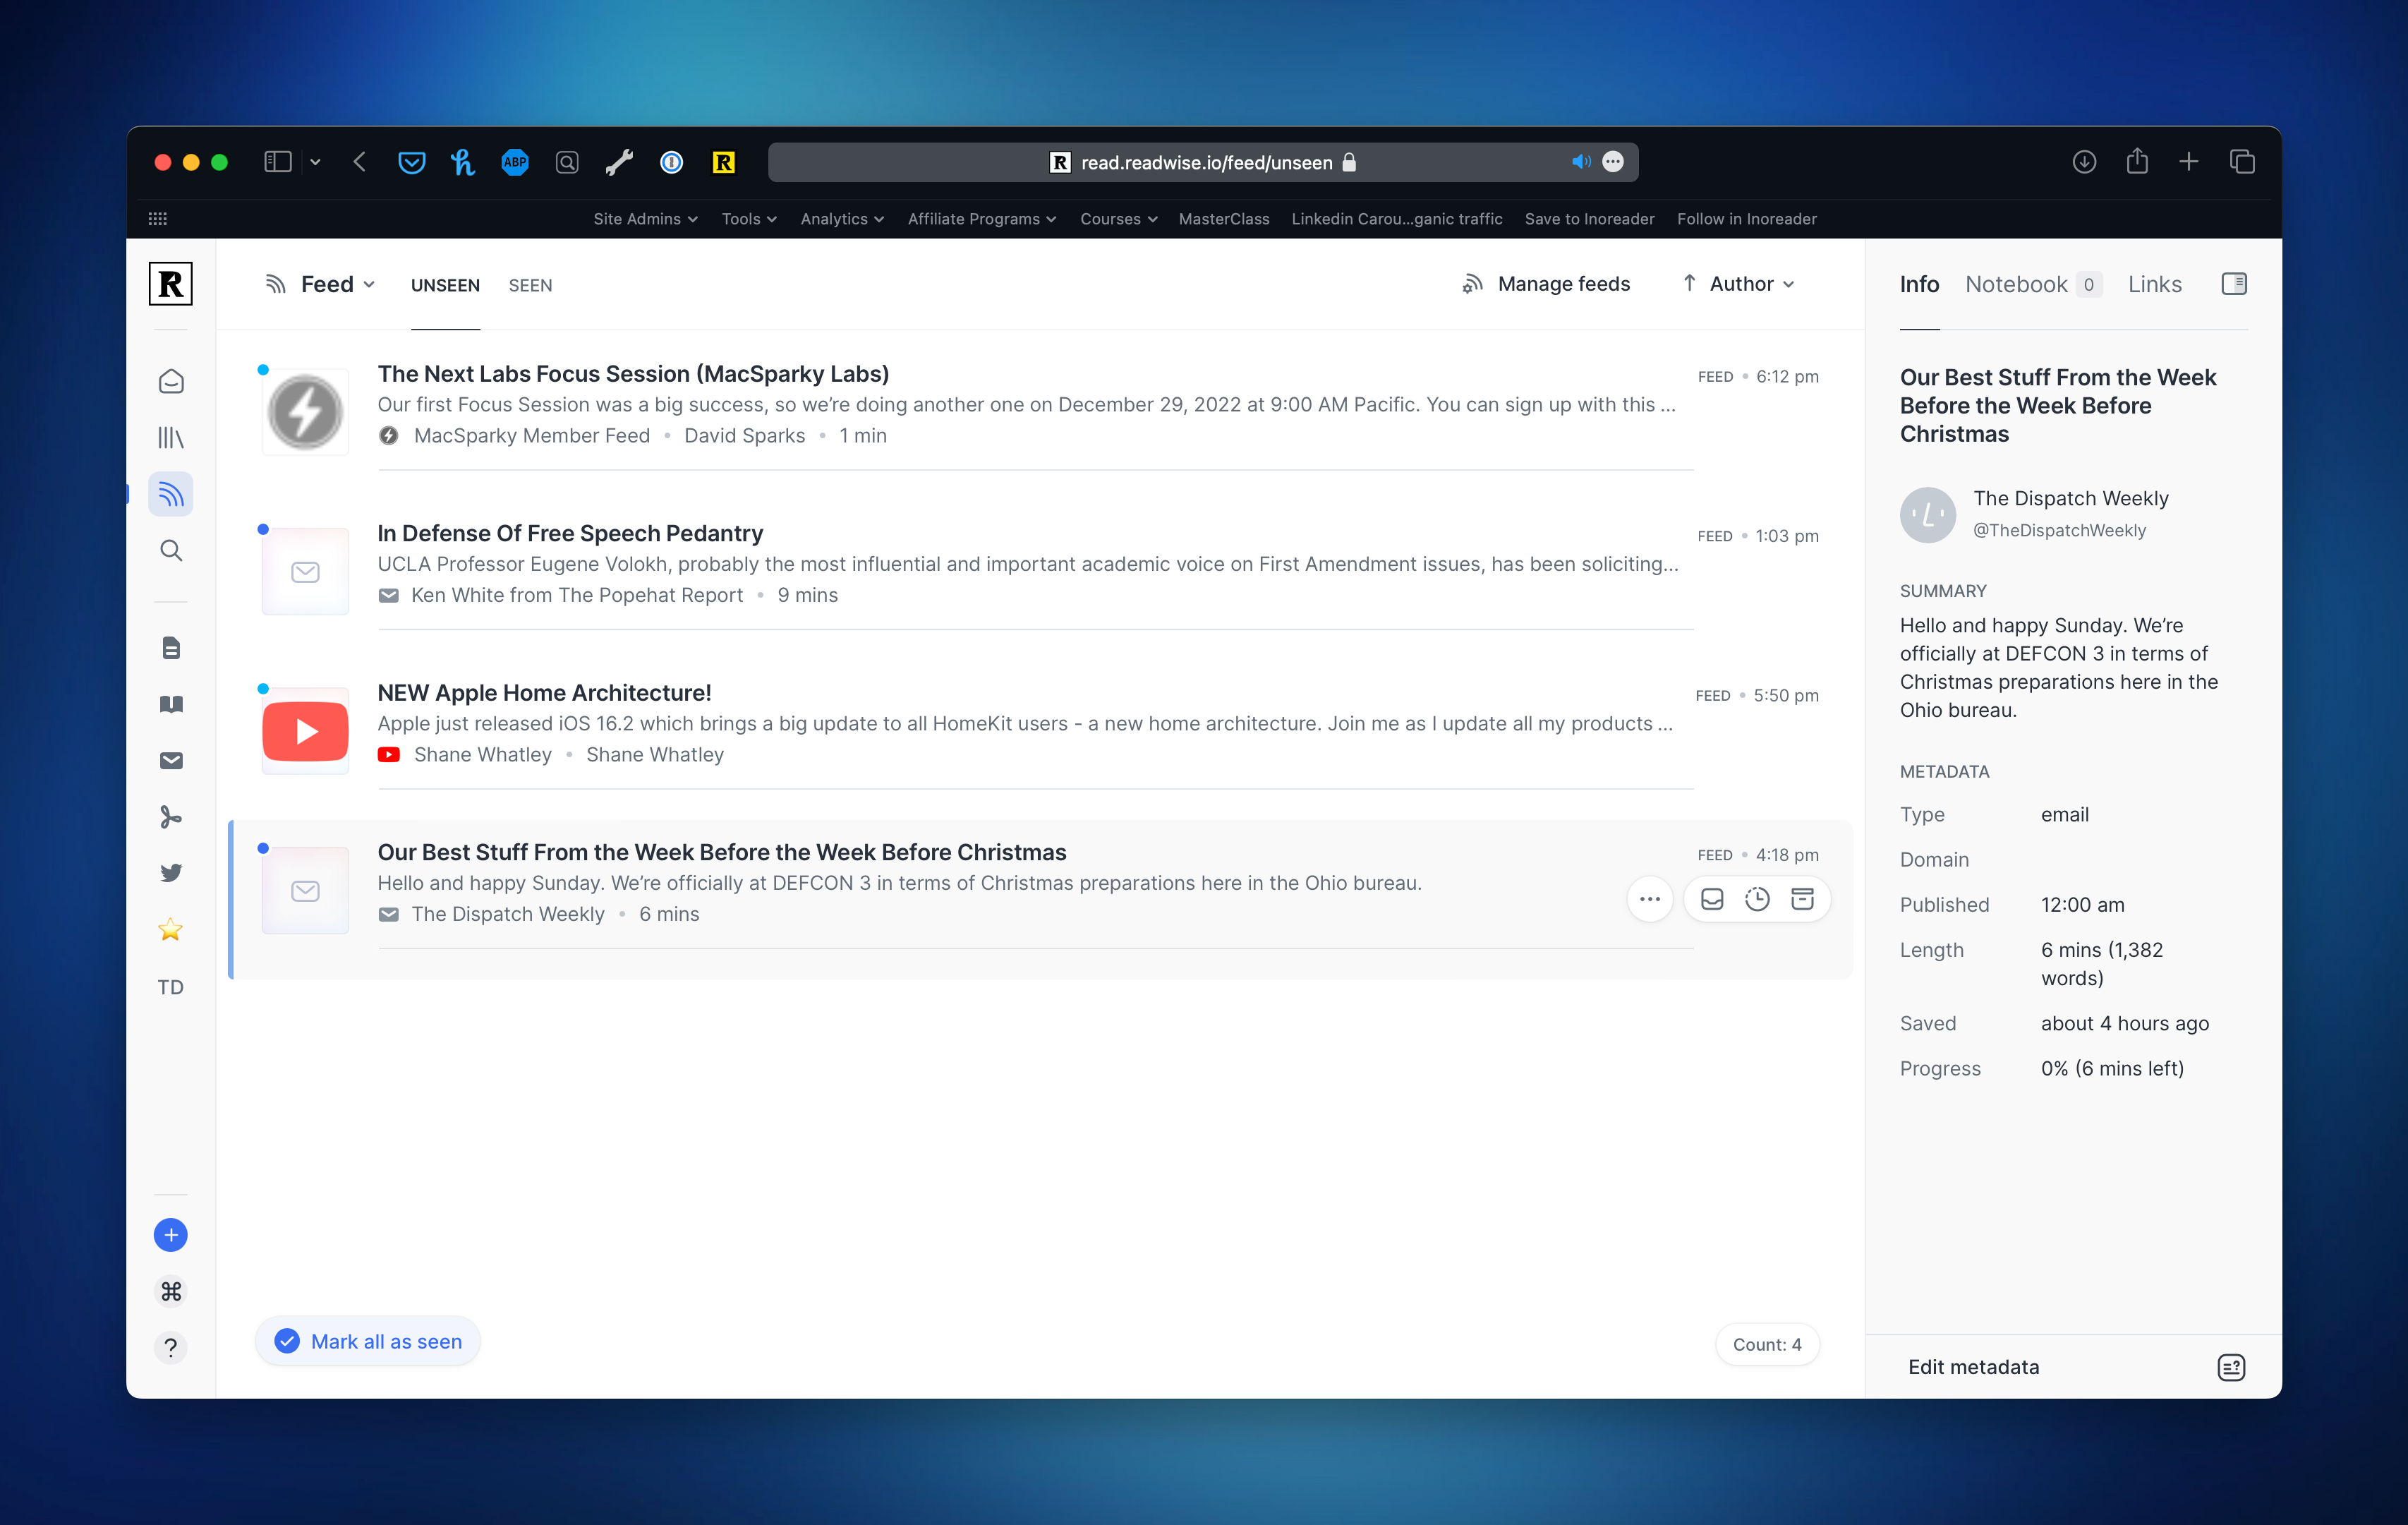
Task: Open the Library icon in sidebar
Action: 171,438
